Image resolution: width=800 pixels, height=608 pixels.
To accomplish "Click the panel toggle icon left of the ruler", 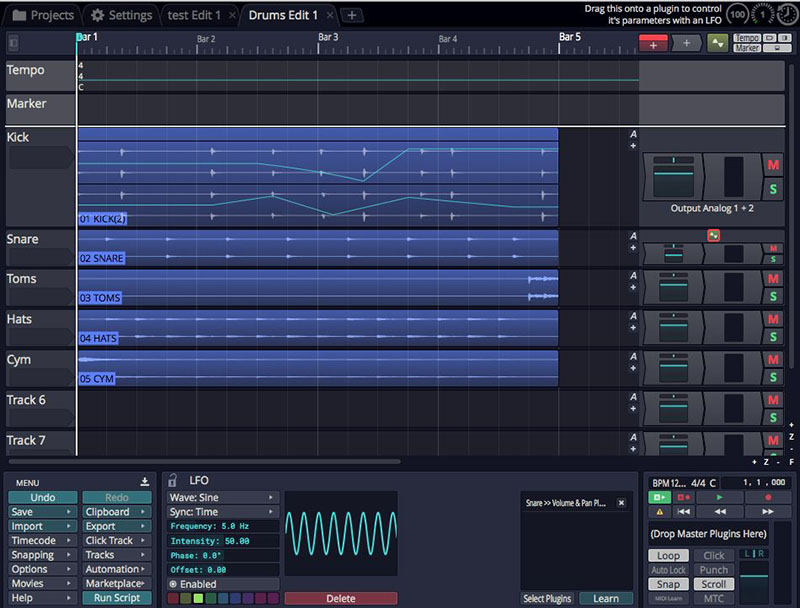I will [x=13, y=43].
